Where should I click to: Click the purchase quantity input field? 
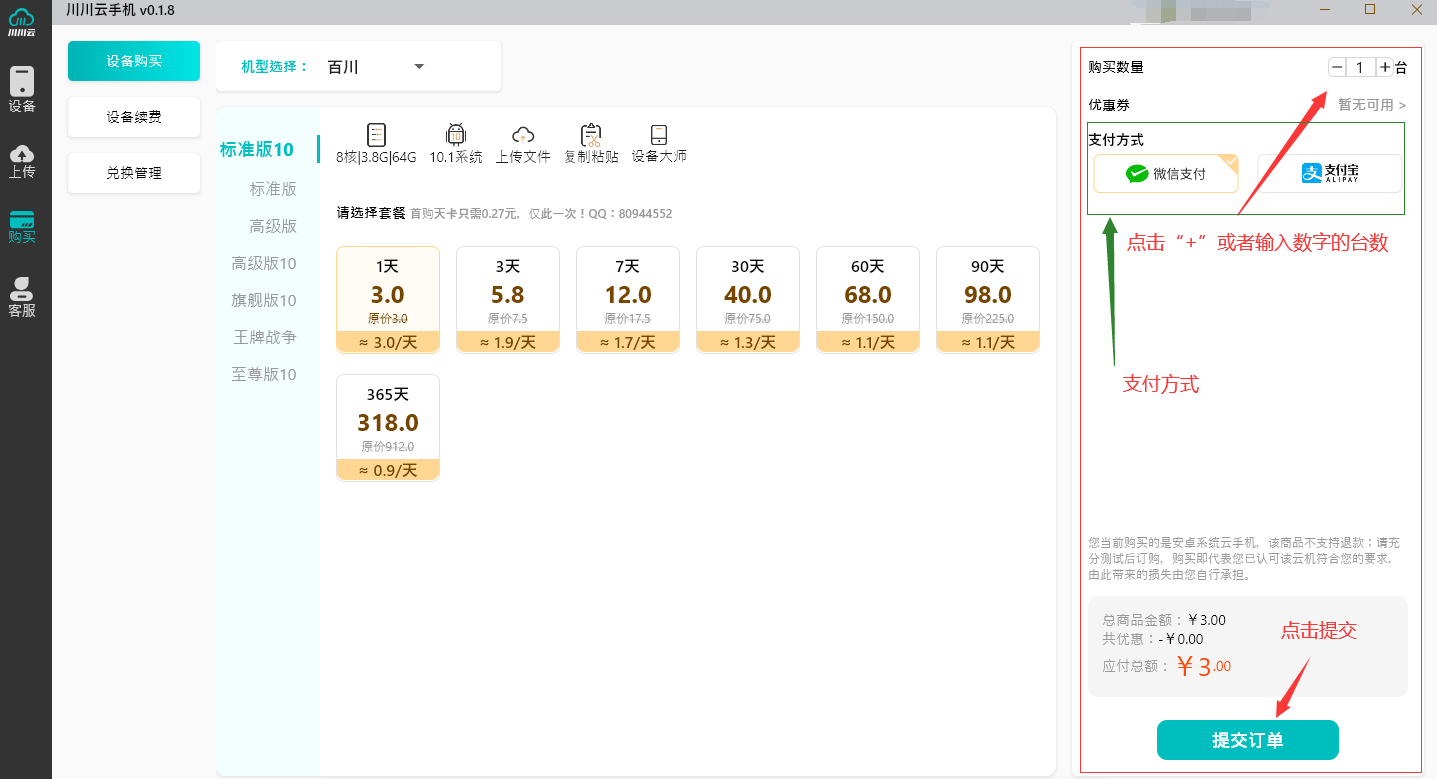pos(1361,67)
